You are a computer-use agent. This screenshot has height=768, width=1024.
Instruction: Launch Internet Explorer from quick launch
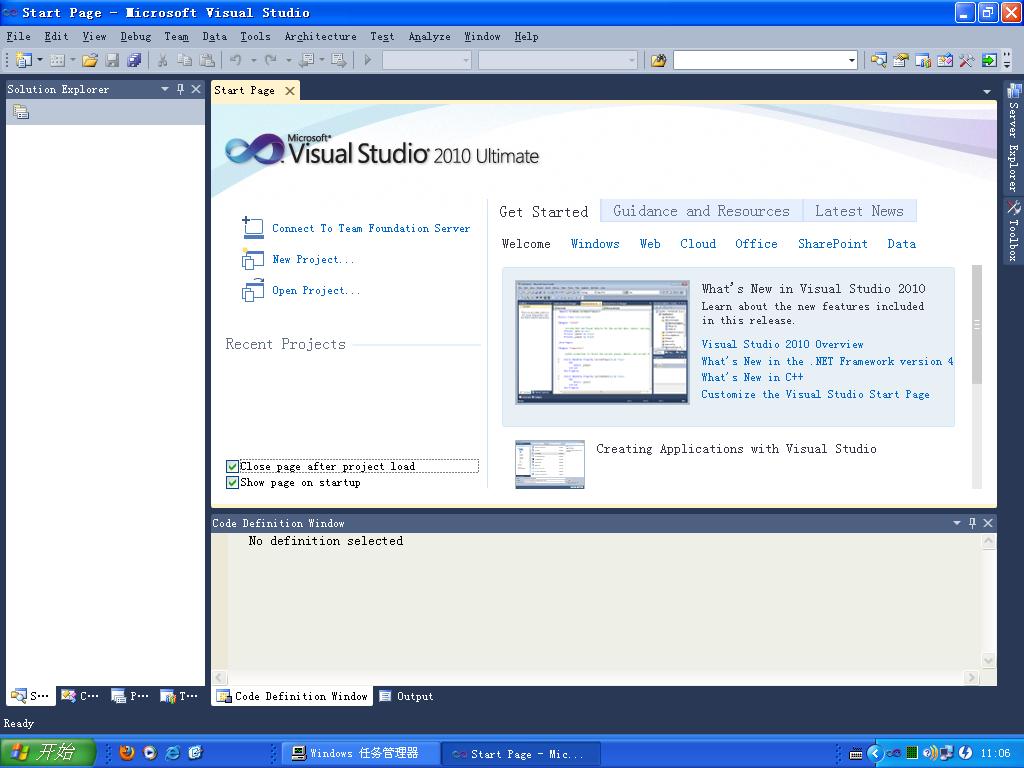pyautogui.click(x=173, y=753)
